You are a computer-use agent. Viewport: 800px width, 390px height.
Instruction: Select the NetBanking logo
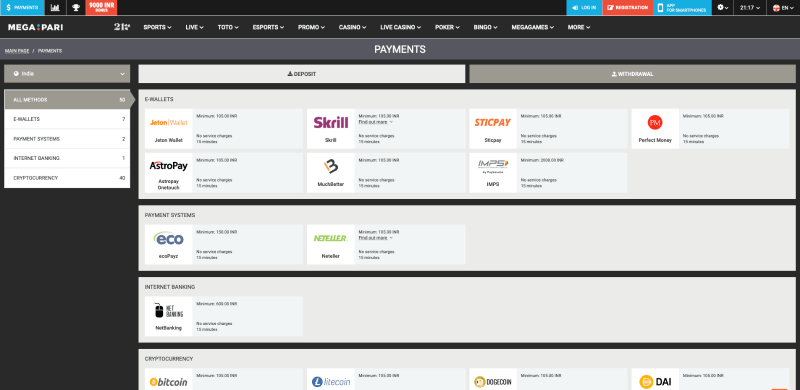[x=168, y=310]
